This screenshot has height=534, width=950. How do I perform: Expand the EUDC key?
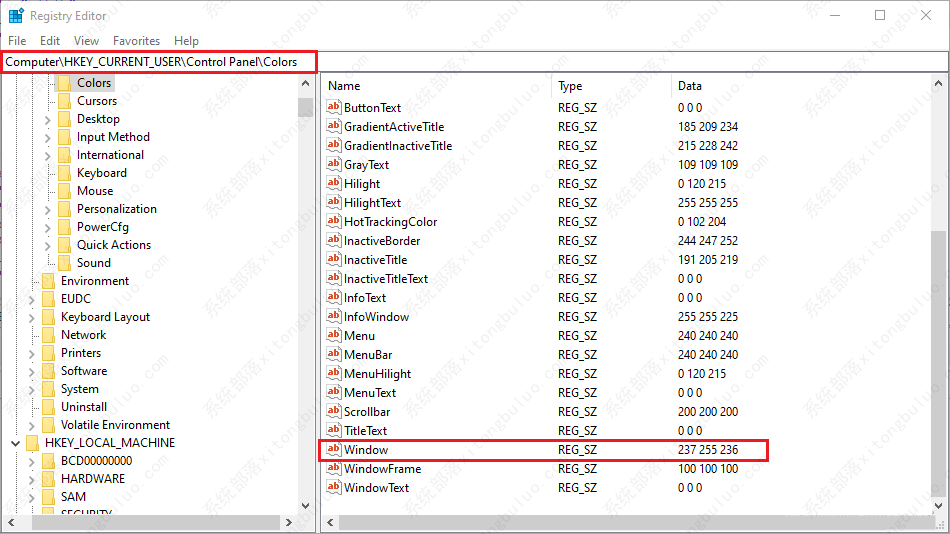(32, 299)
